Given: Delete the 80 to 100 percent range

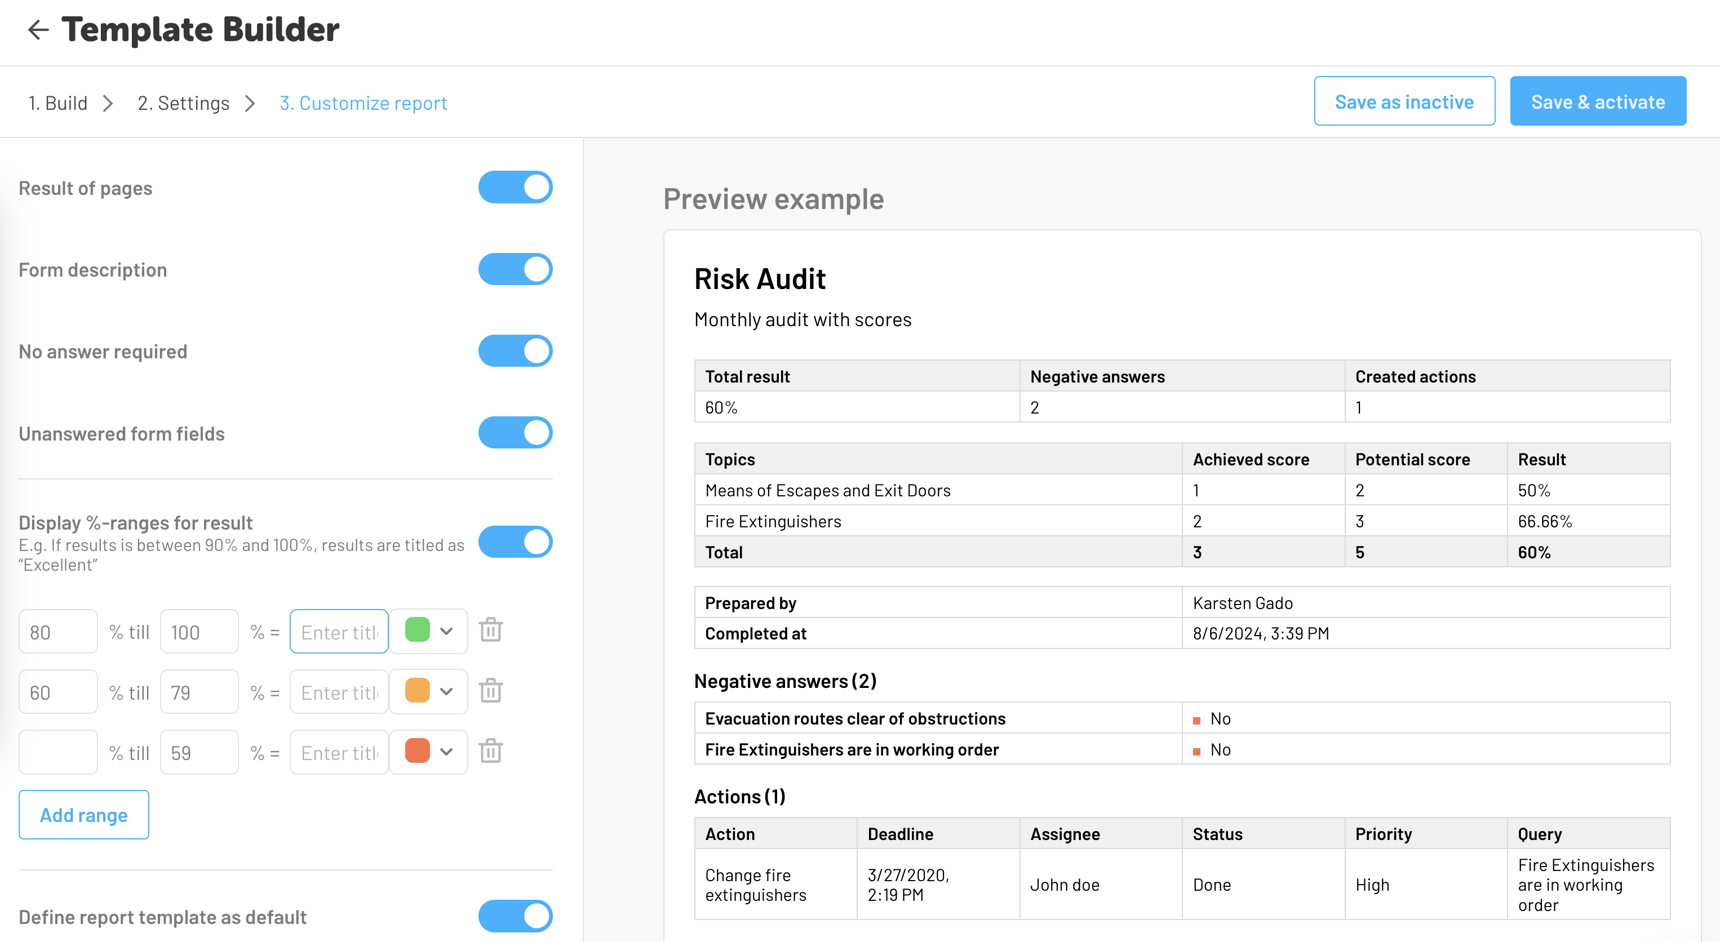Looking at the screenshot, I should [491, 630].
